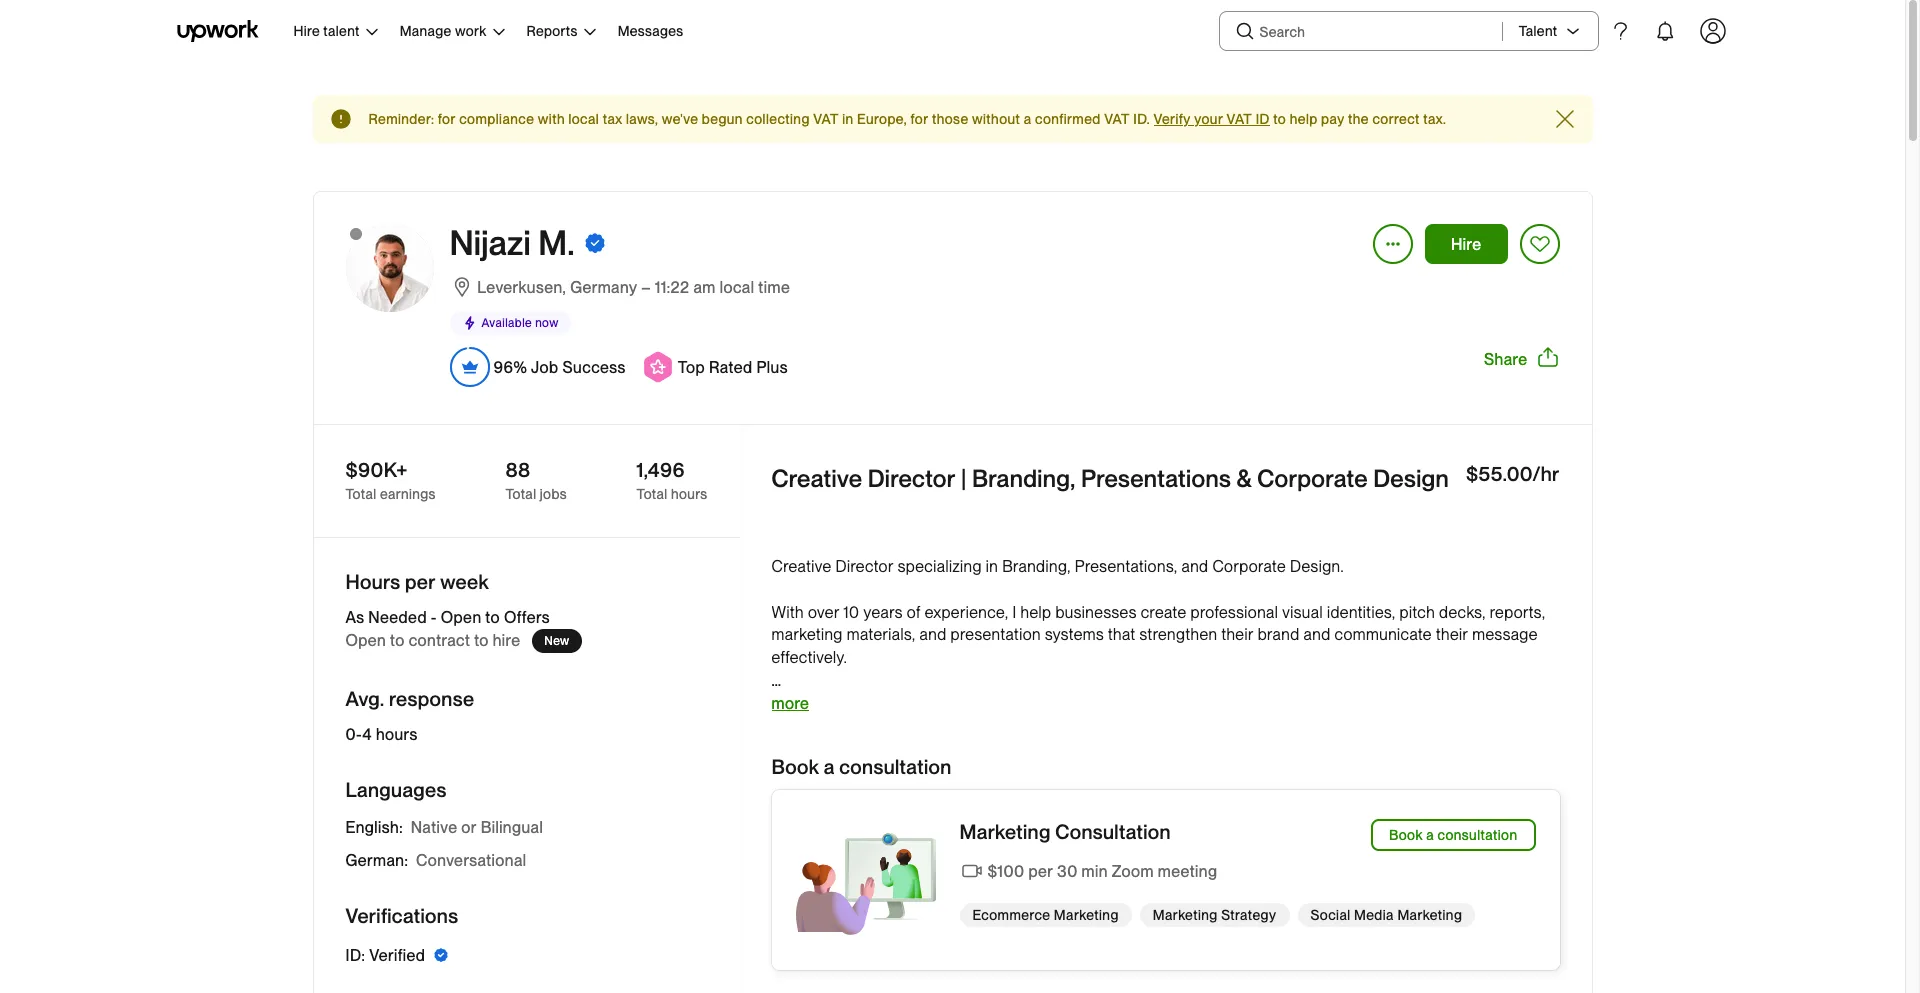The height and width of the screenshot is (993, 1920).
Task: Follow the Verify your VAT ID link
Action: (x=1211, y=119)
